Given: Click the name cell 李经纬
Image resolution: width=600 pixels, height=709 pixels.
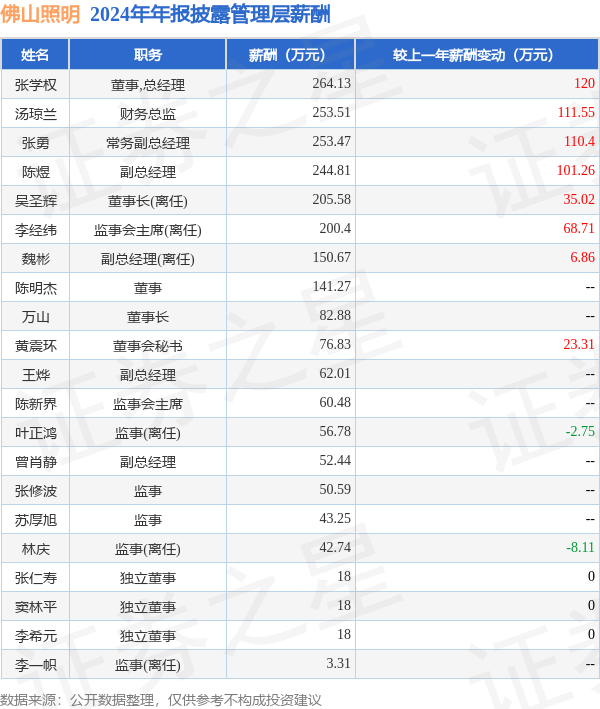Looking at the screenshot, I should [x=36, y=230].
